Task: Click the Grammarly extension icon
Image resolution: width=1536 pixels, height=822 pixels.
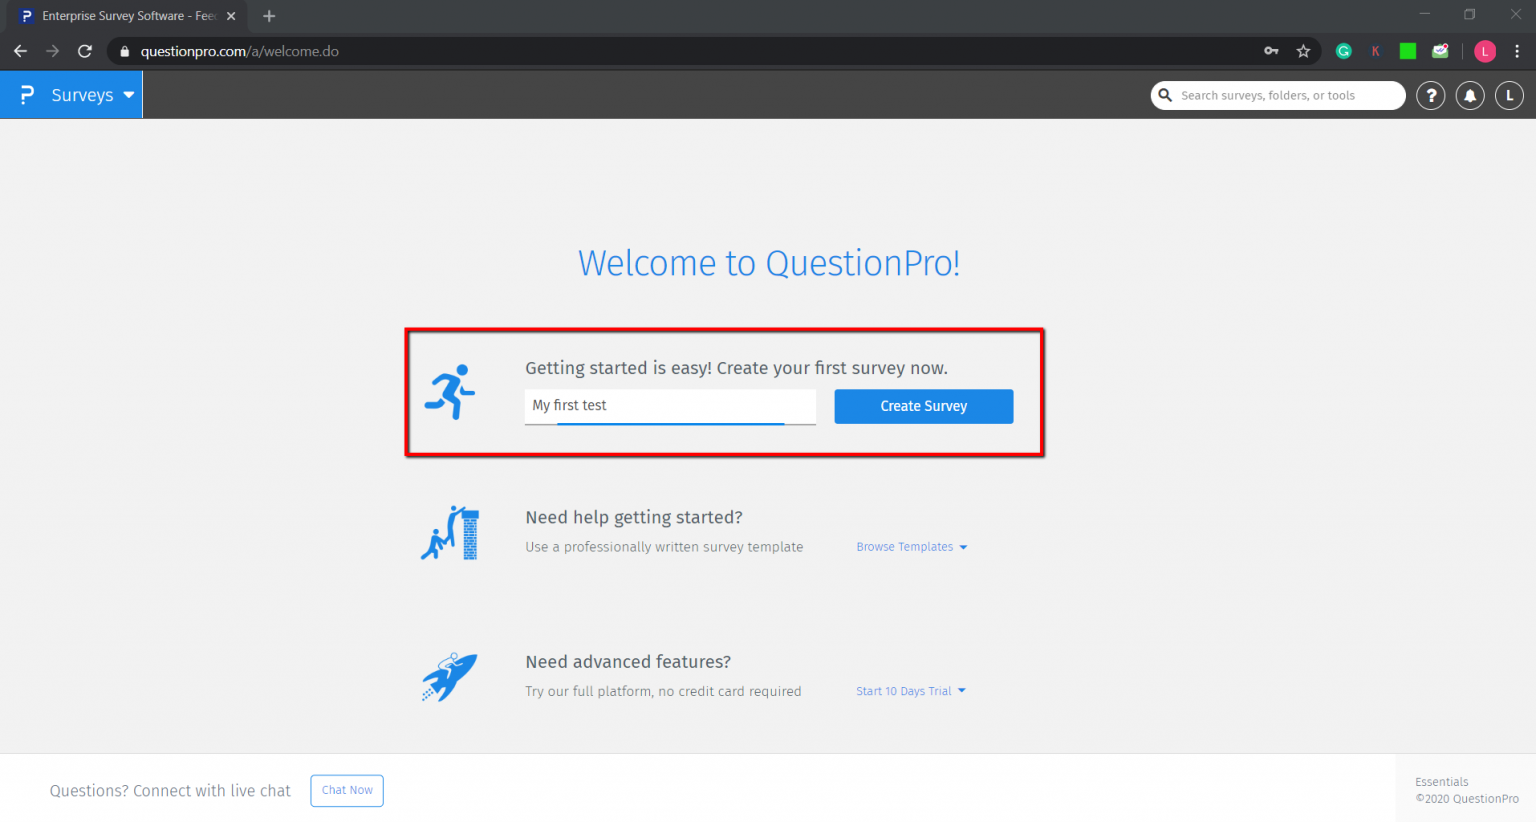Action: pyautogui.click(x=1343, y=50)
